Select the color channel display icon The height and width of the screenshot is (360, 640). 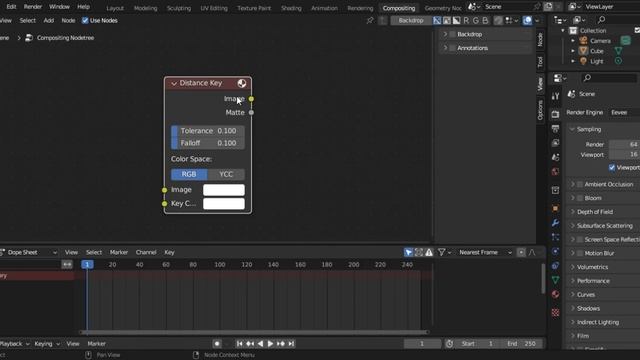(447, 20)
